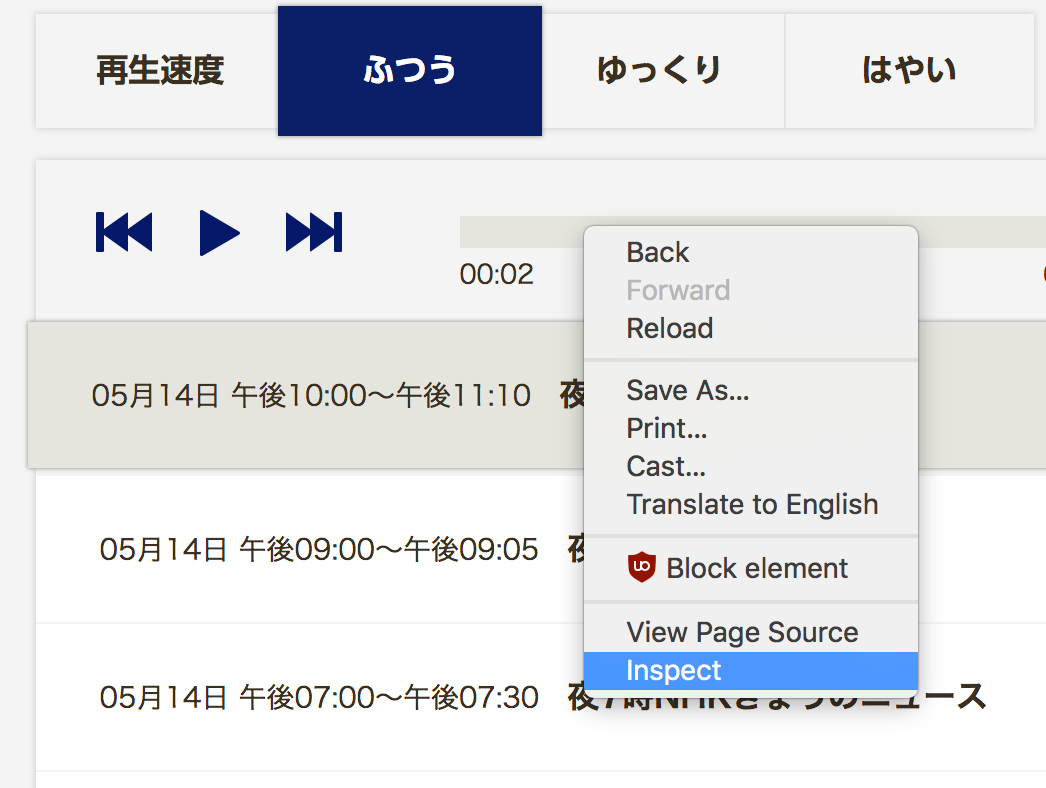Skip to the previous track
Image resolution: width=1046 pixels, height=788 pixels.
coord(124,232)
